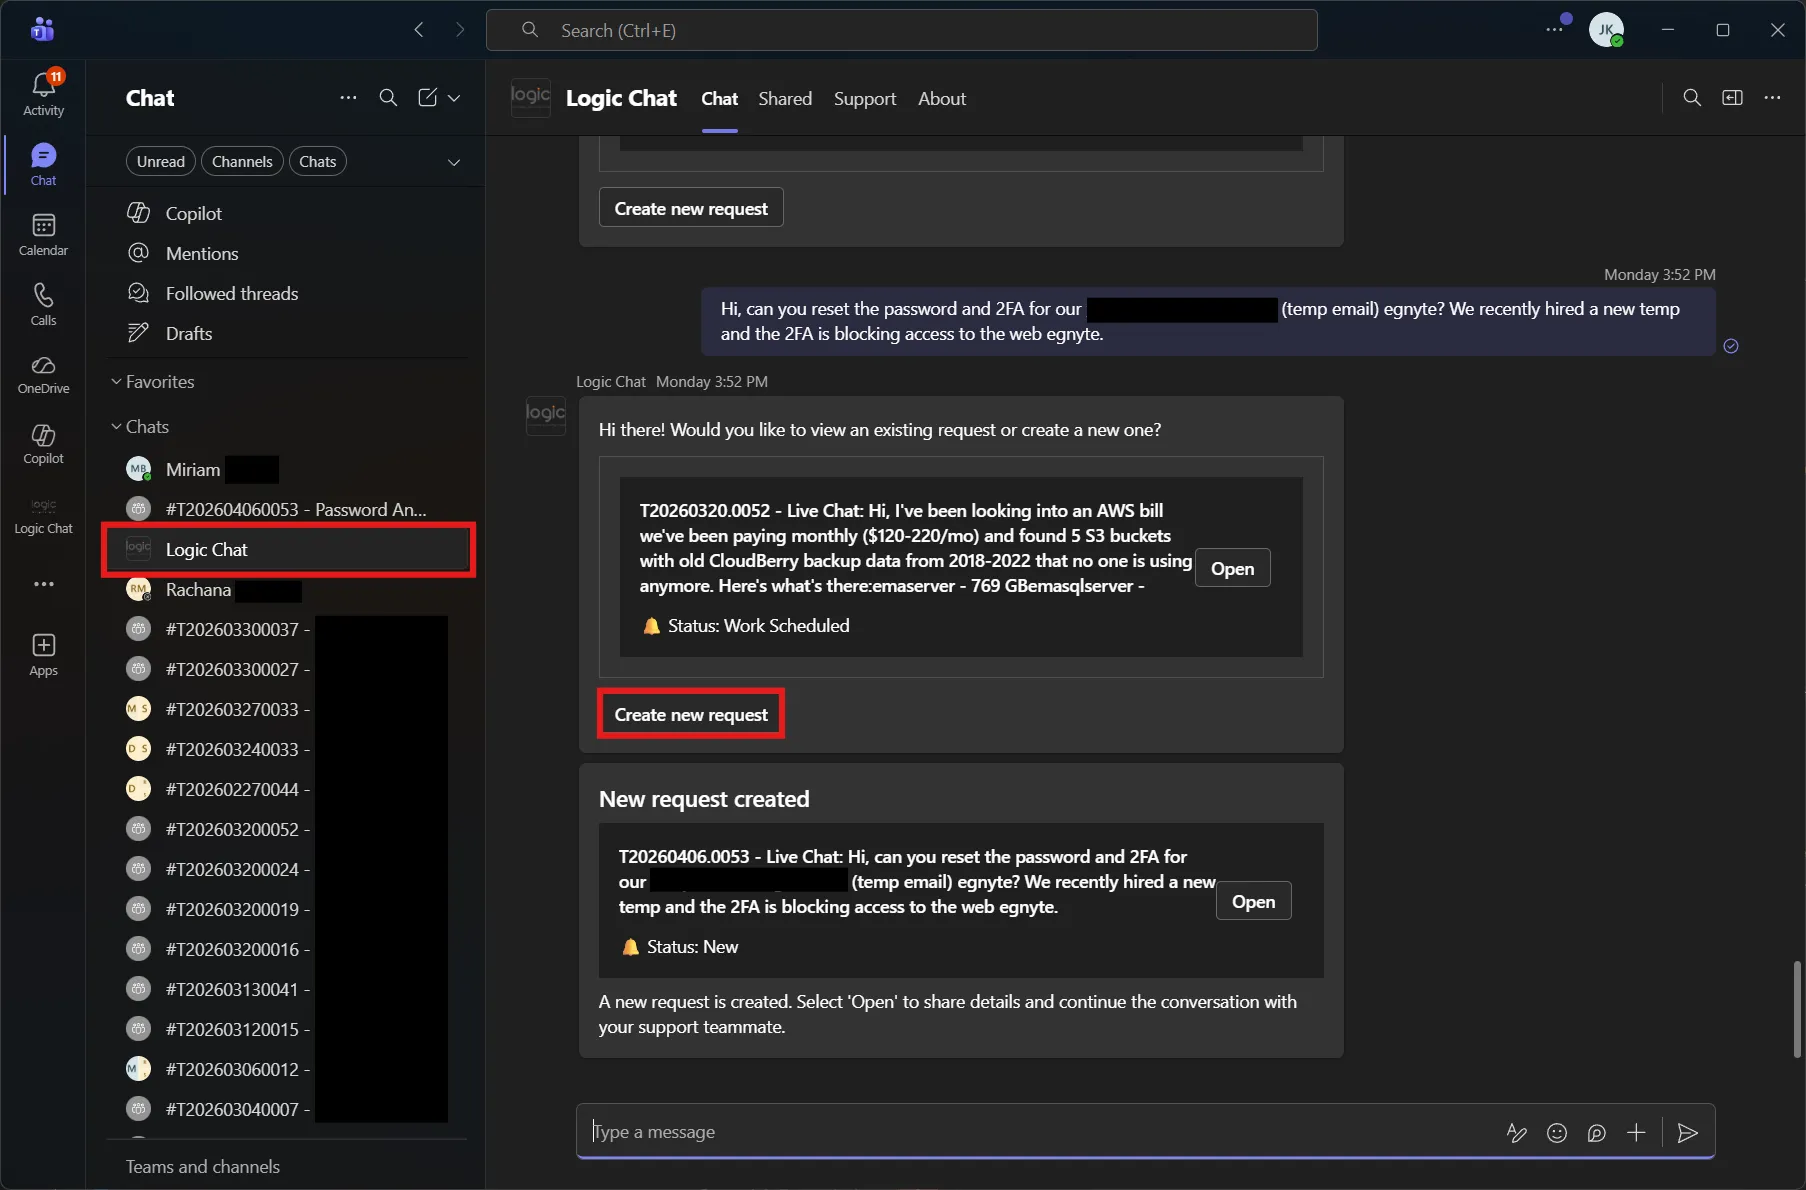
Task: Open chat #T202604060053 - Password
Action: click(289, 509)
